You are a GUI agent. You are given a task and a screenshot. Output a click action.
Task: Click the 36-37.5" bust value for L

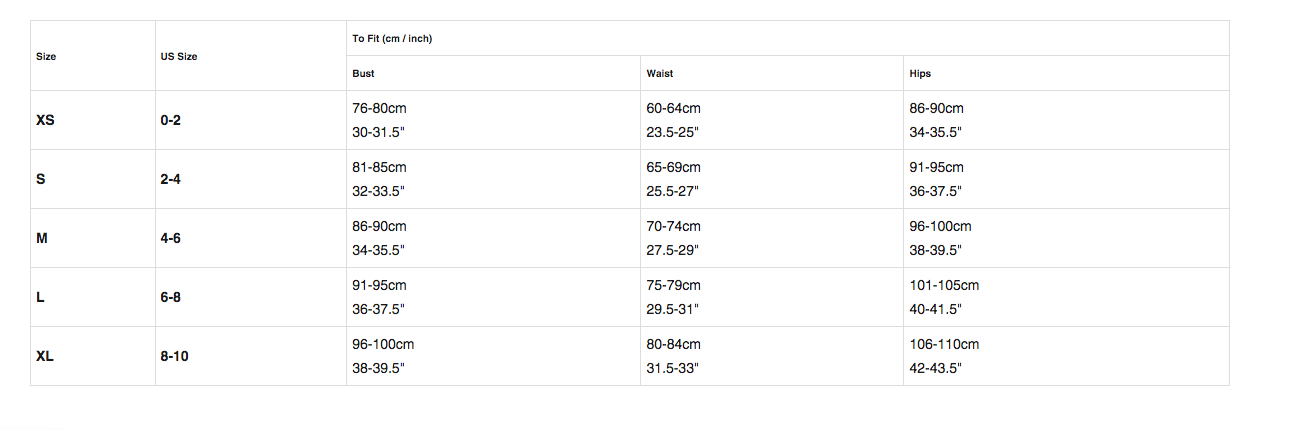point(378,309)
